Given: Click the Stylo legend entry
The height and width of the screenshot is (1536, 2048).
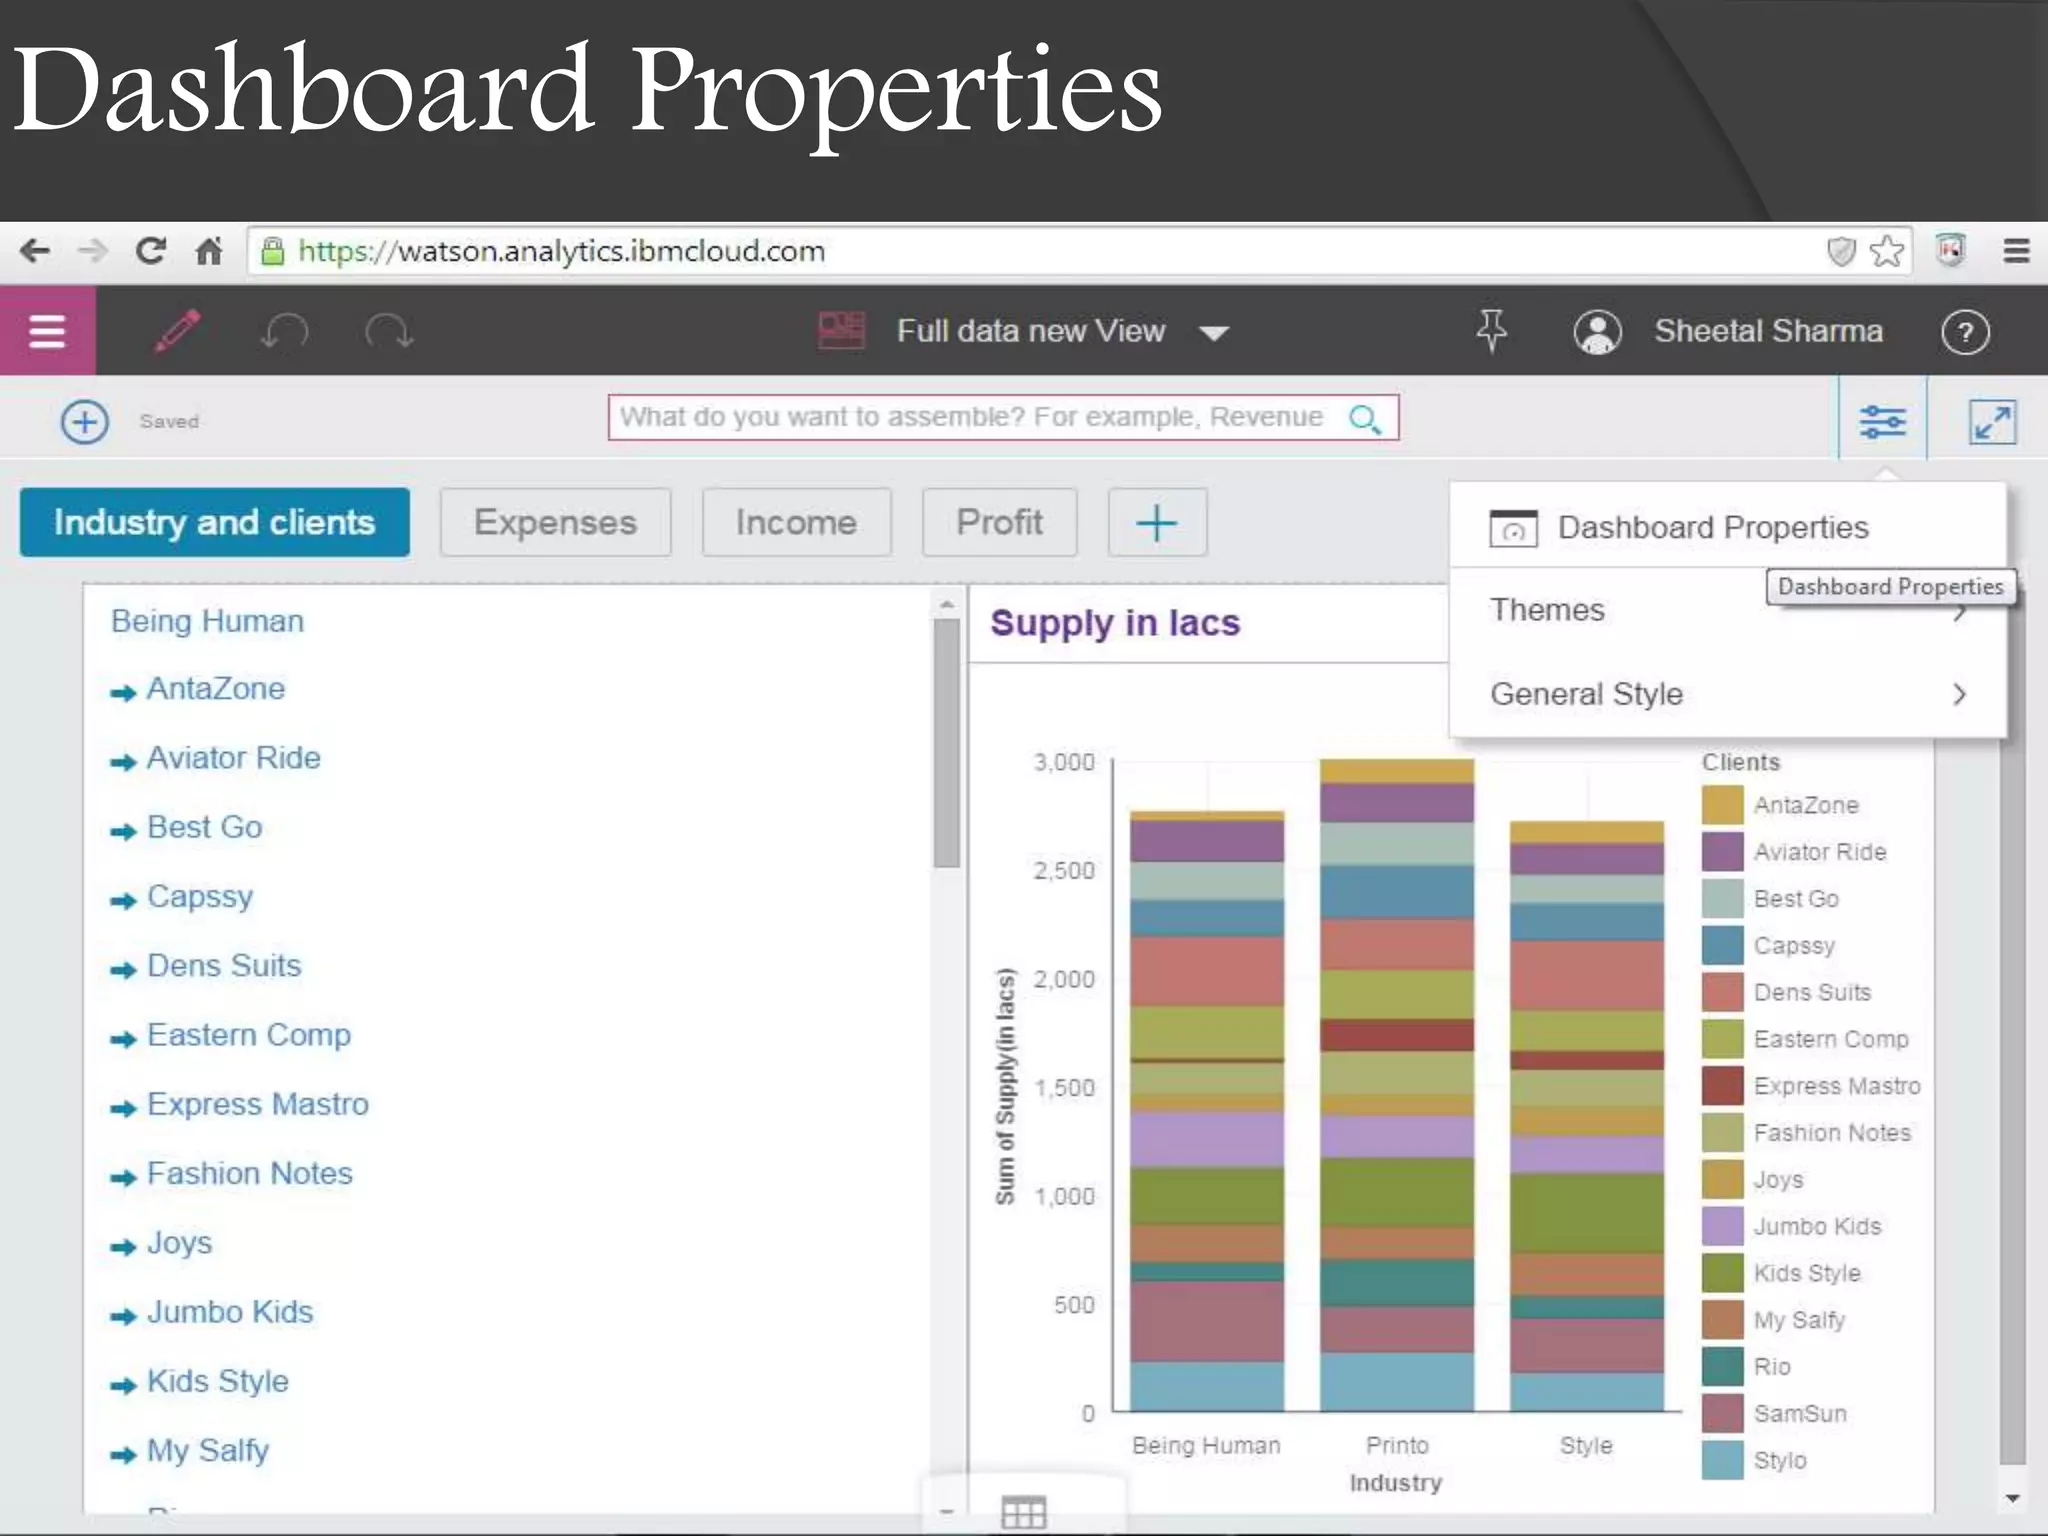Looking at the screenshot, I should [1755, 1461].
